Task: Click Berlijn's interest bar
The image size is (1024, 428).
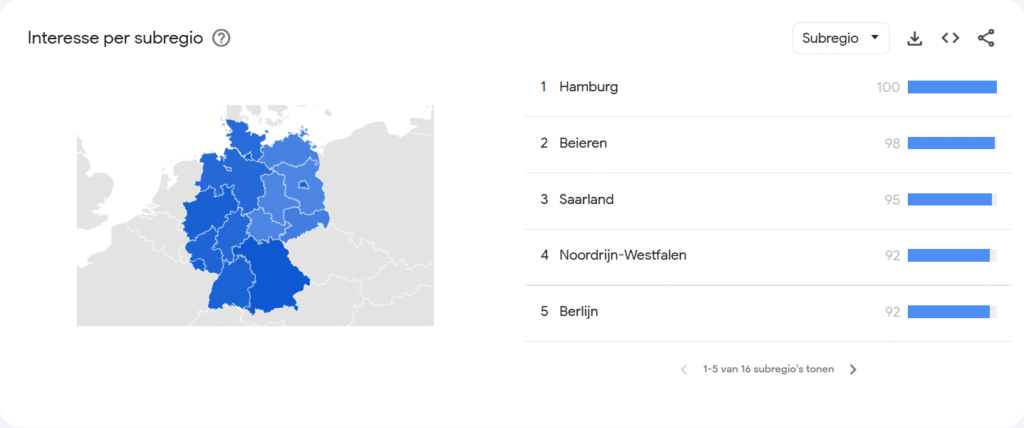Action: click(x=948, y=311)
